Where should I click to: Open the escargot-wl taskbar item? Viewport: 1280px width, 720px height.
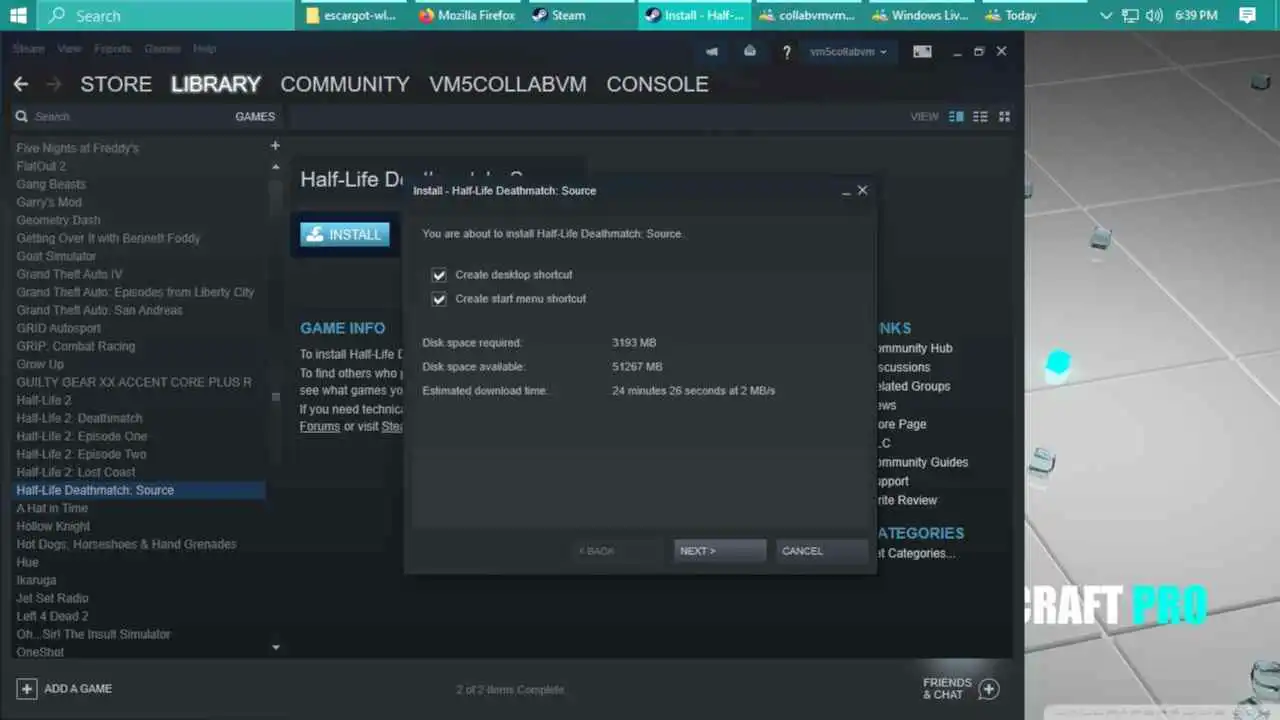coord(352,15)
